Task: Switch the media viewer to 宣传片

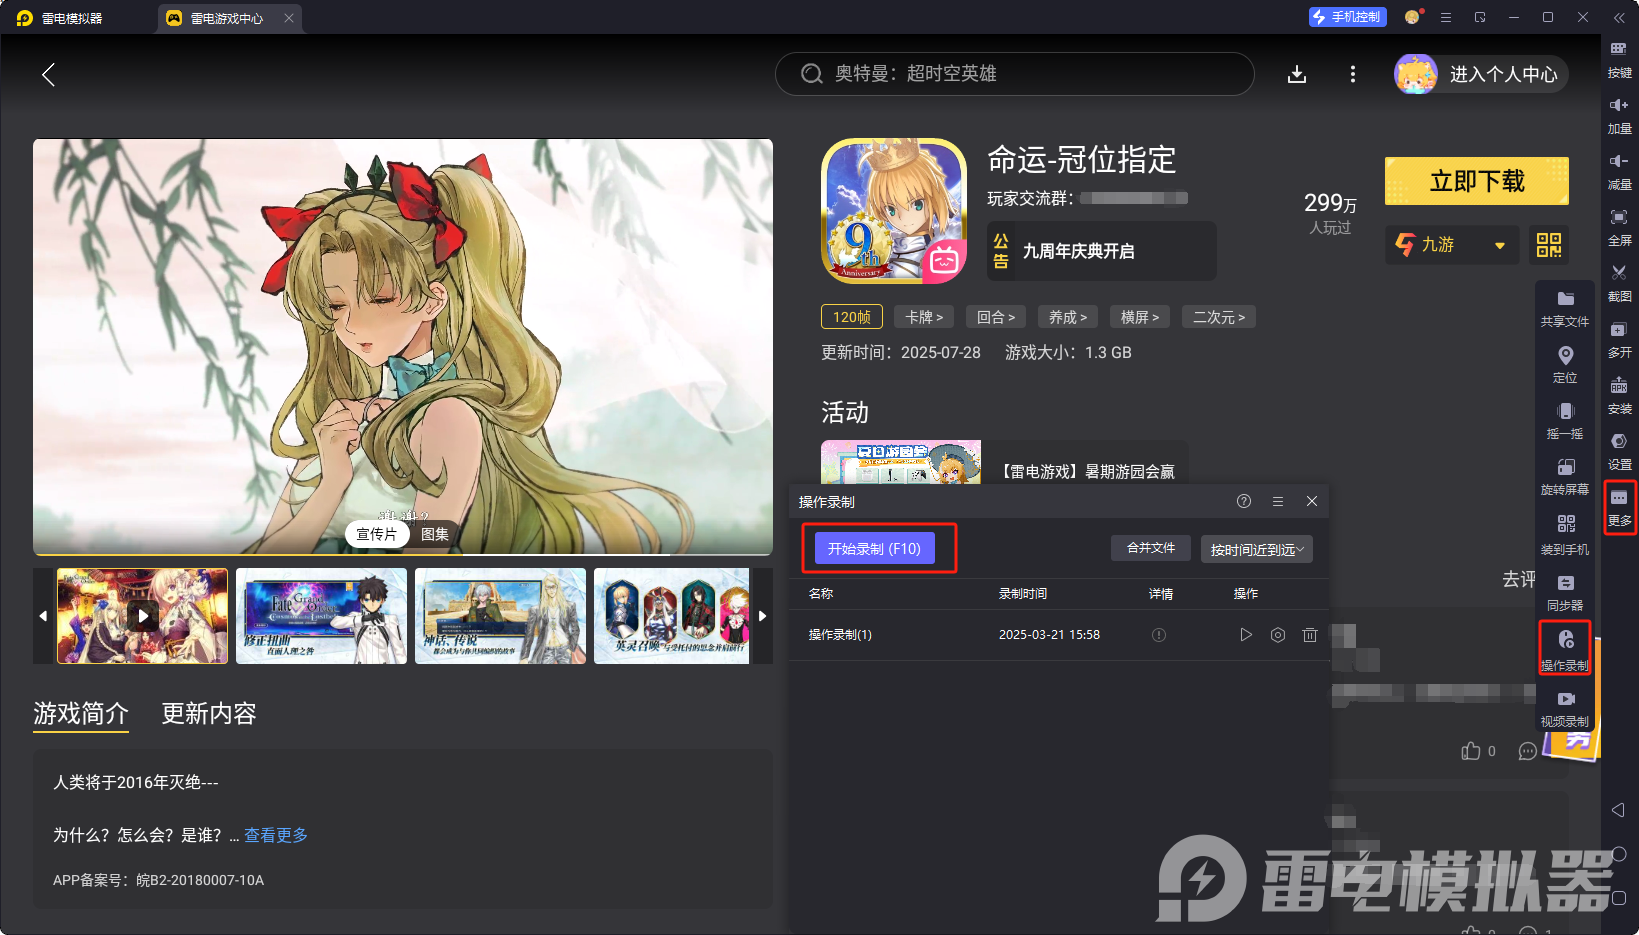Action: pos(377,534)
